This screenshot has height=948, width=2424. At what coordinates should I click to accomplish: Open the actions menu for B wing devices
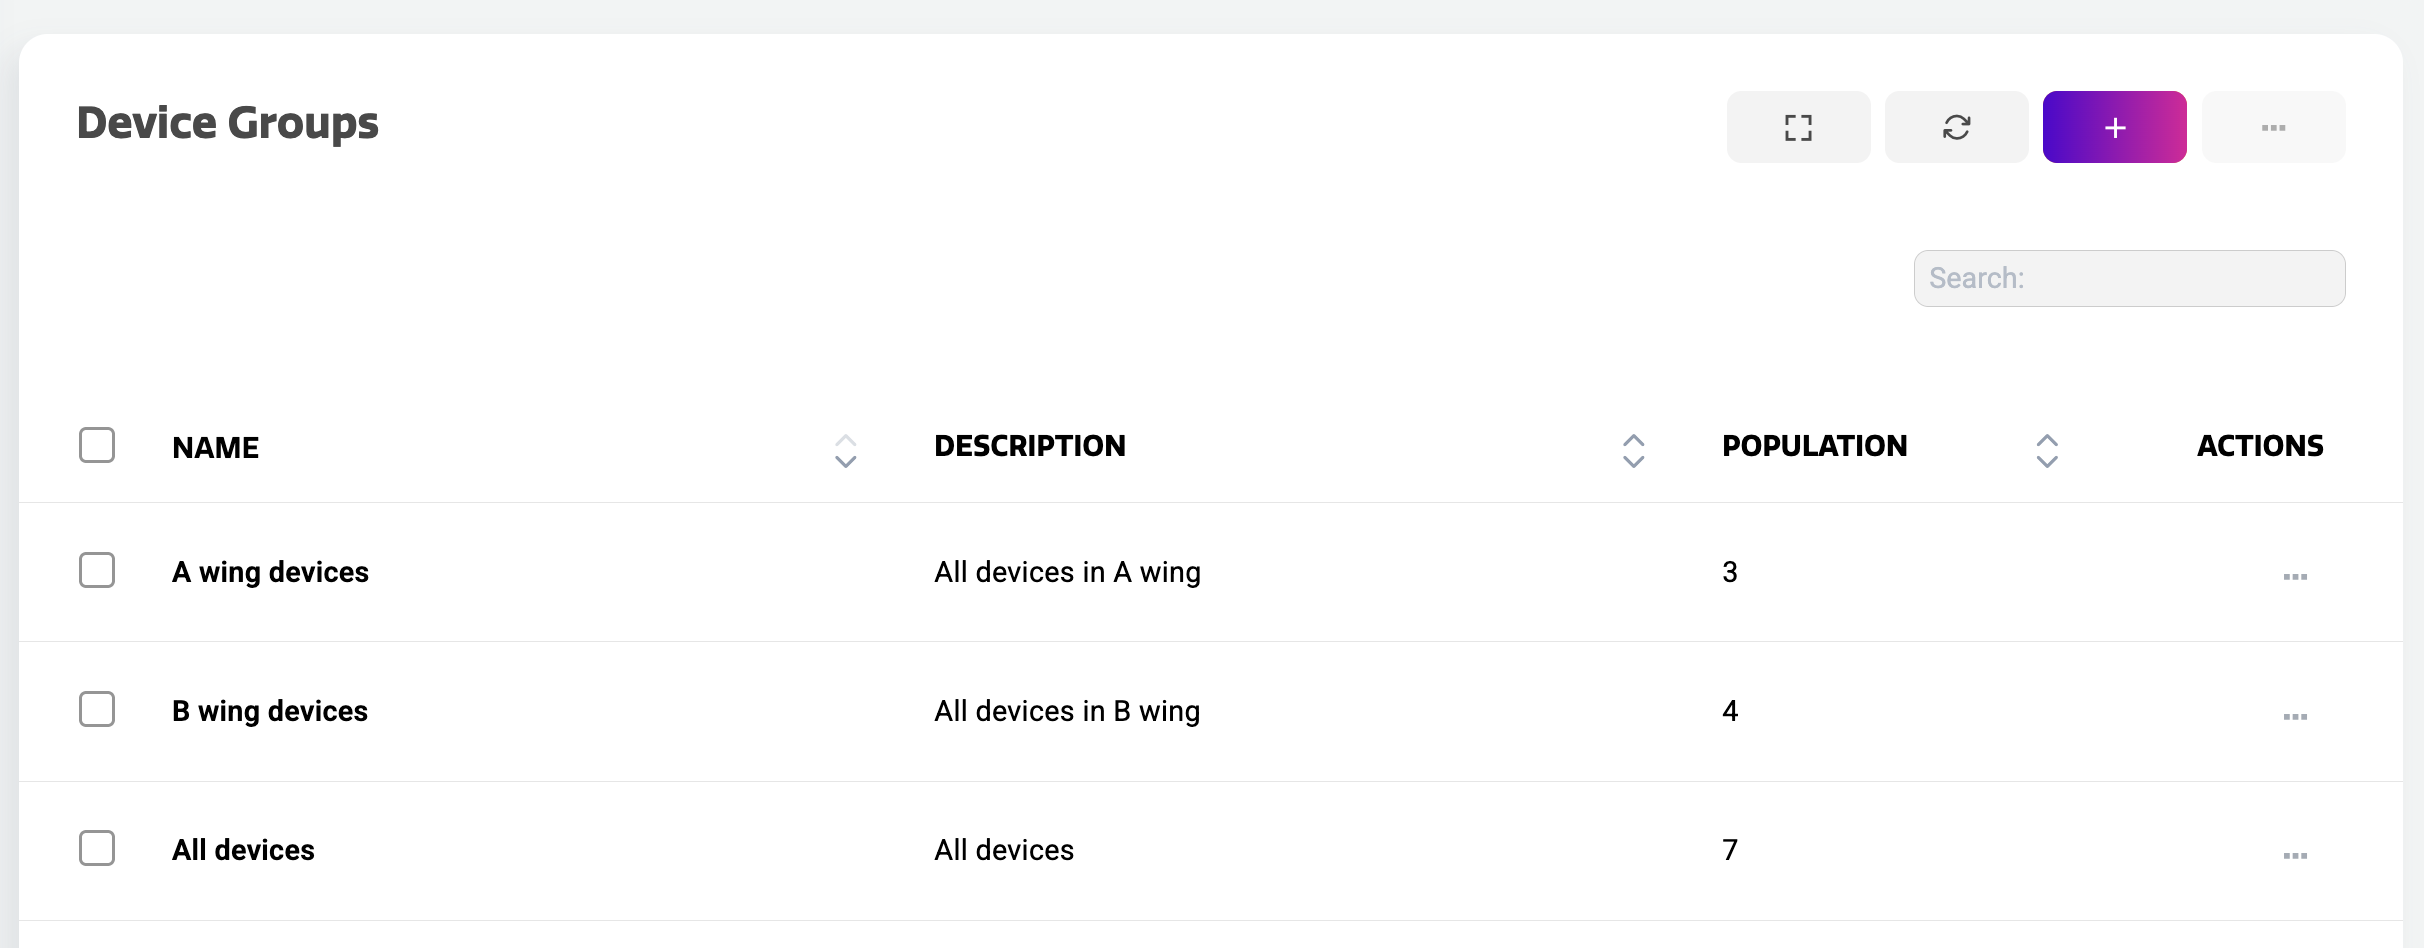[x=2294, y=715]
